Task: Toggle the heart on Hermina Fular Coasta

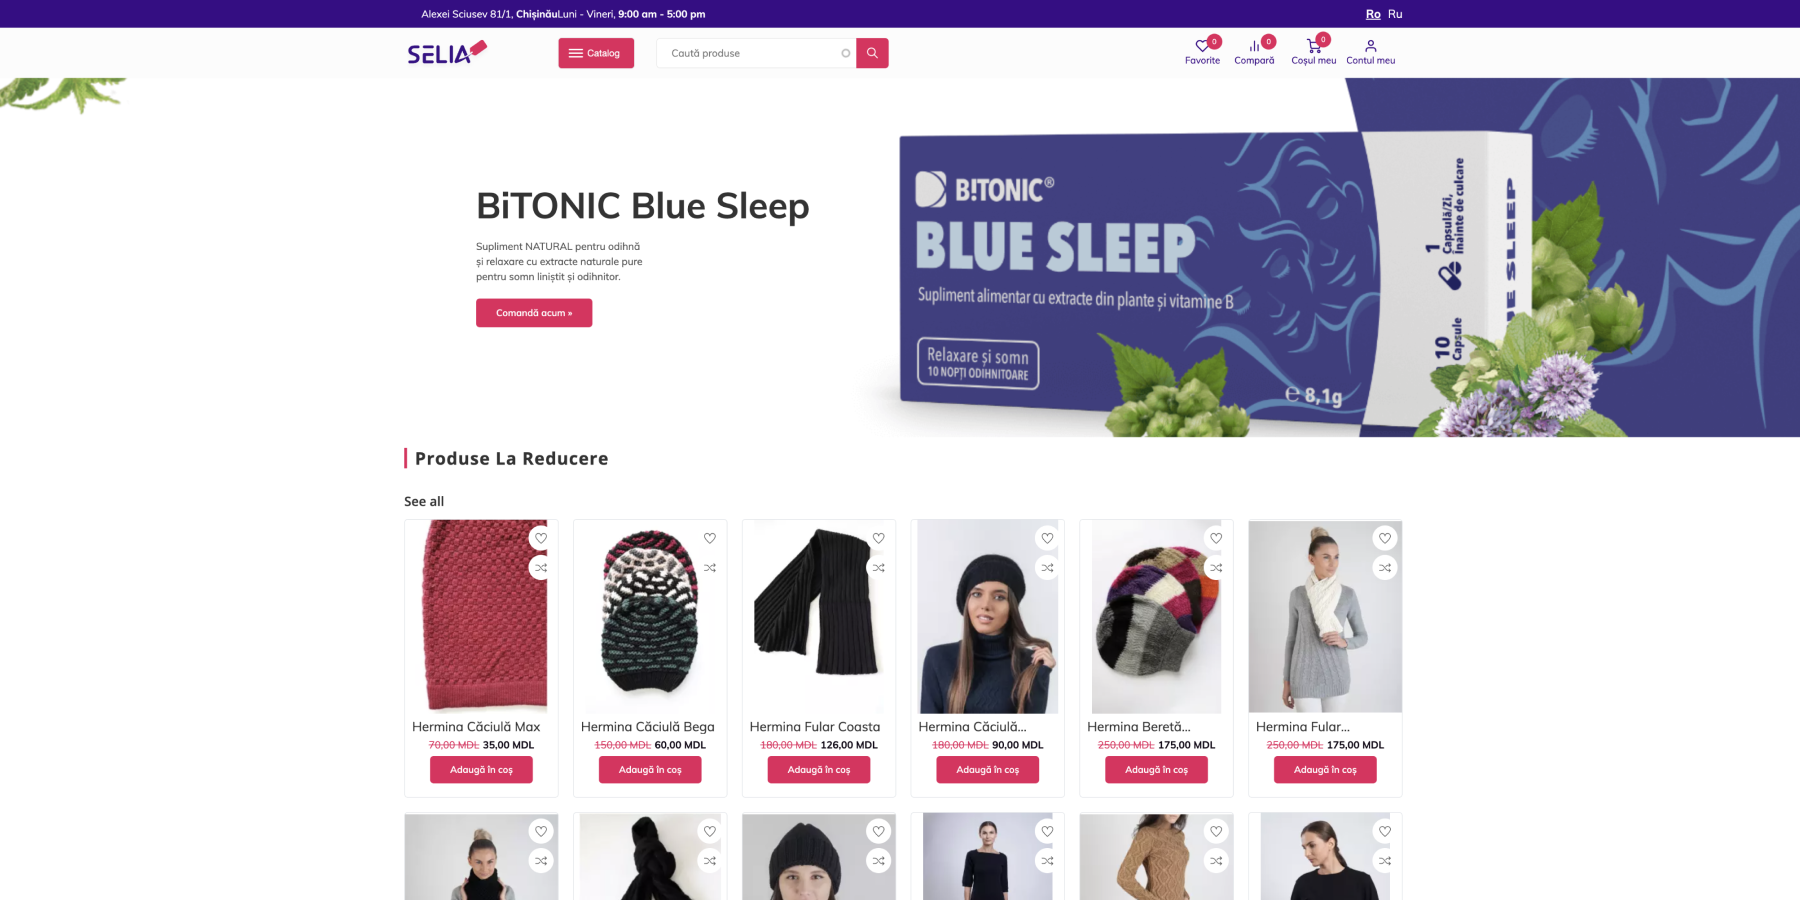Action: point(879,538)
